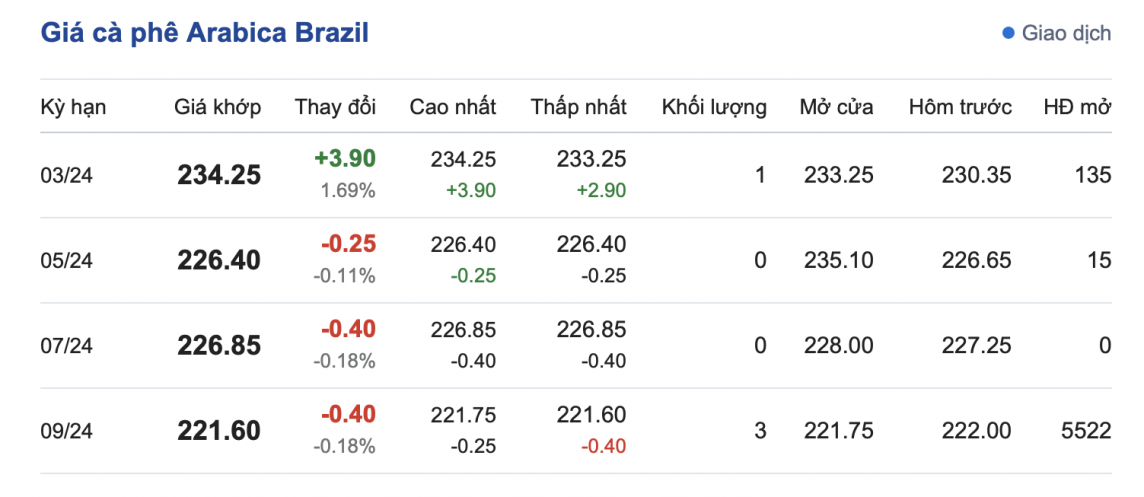Sort by the Giá khớp column header
The image size is (1144, 497).
click(217, 107)
